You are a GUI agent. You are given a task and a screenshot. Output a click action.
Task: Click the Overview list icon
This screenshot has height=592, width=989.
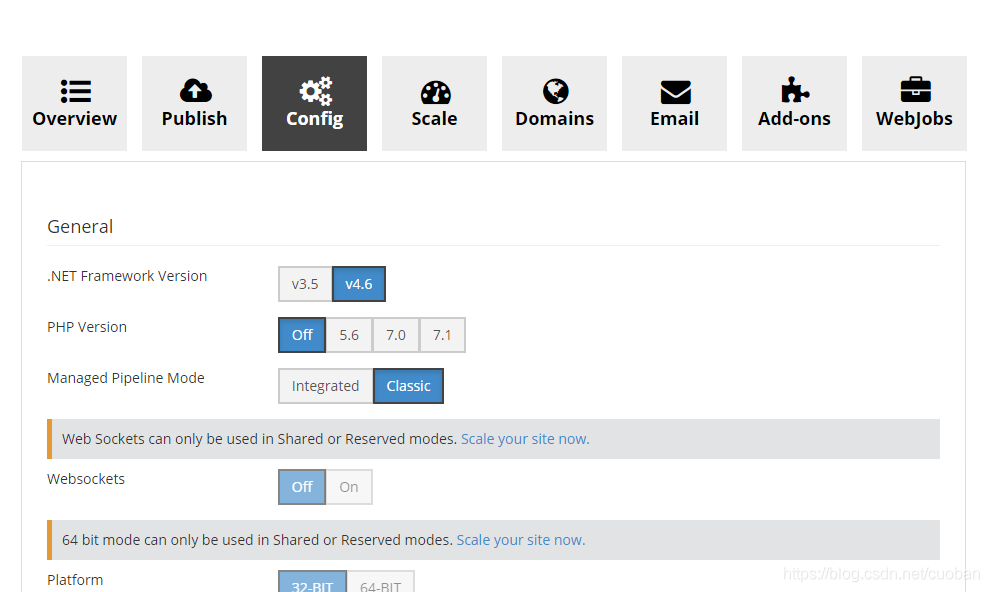76,91
